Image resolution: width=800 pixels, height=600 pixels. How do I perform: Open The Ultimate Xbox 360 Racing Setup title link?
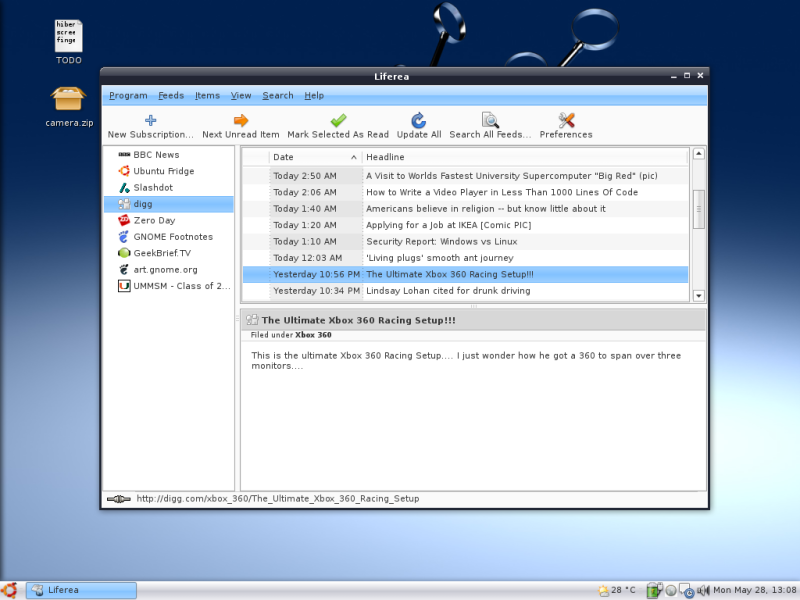point(358,320)
